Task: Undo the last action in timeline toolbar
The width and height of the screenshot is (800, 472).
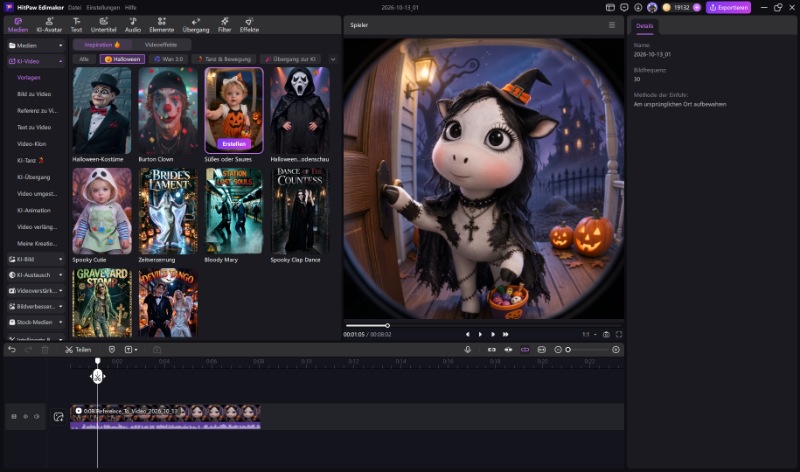Action: (x=12, y=350)
